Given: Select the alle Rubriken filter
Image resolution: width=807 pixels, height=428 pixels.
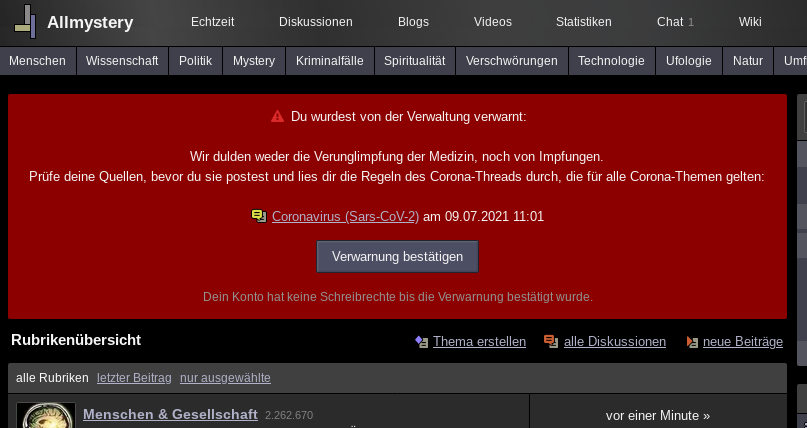Looking at the screenshot, I should point(52,378).
